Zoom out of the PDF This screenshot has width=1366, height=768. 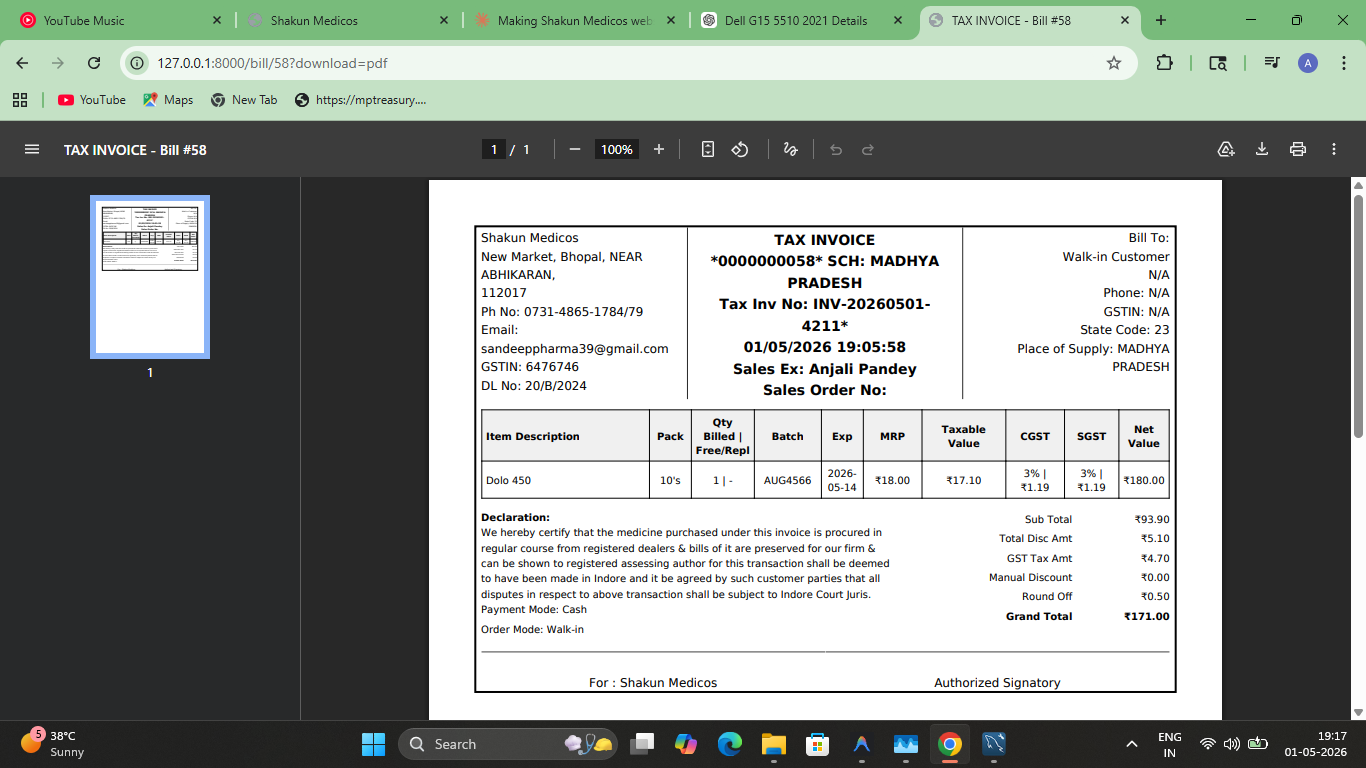tap(575, 149)
